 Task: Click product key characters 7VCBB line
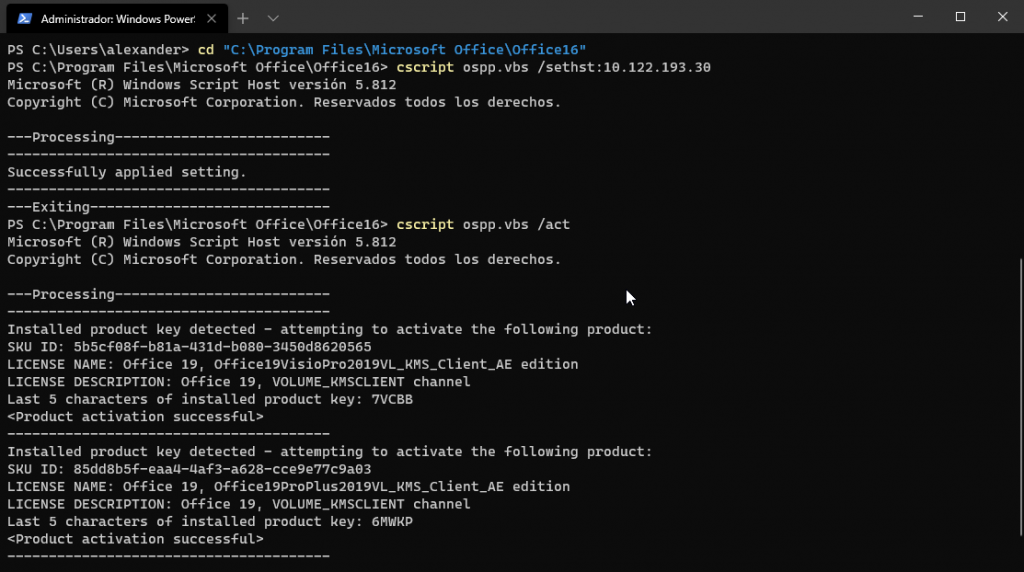pyautogui.click(x=210, y=399)
